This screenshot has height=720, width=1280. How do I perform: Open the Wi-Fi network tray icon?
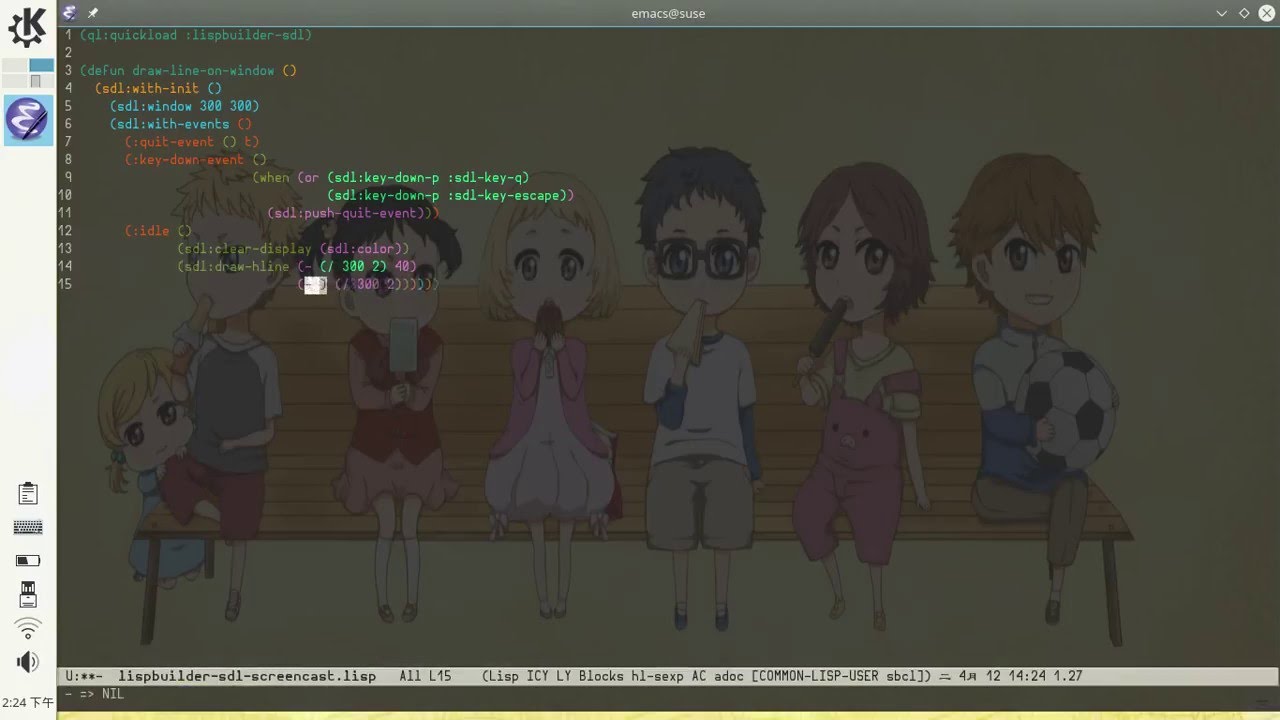[28, 628]
